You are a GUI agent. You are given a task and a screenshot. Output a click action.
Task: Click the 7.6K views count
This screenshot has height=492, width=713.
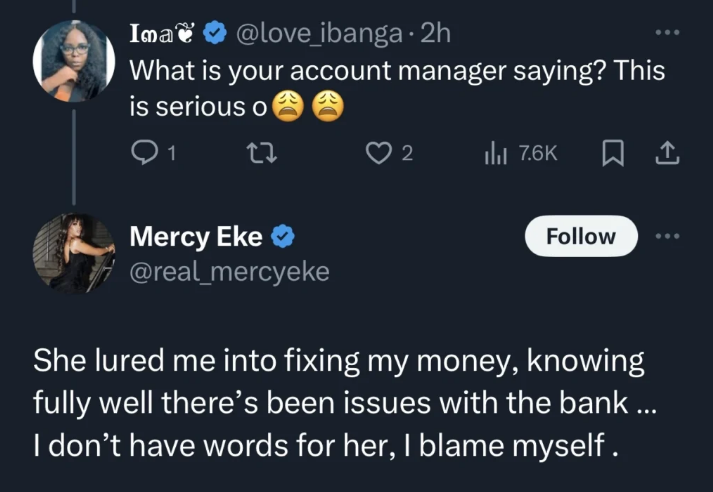538,152
